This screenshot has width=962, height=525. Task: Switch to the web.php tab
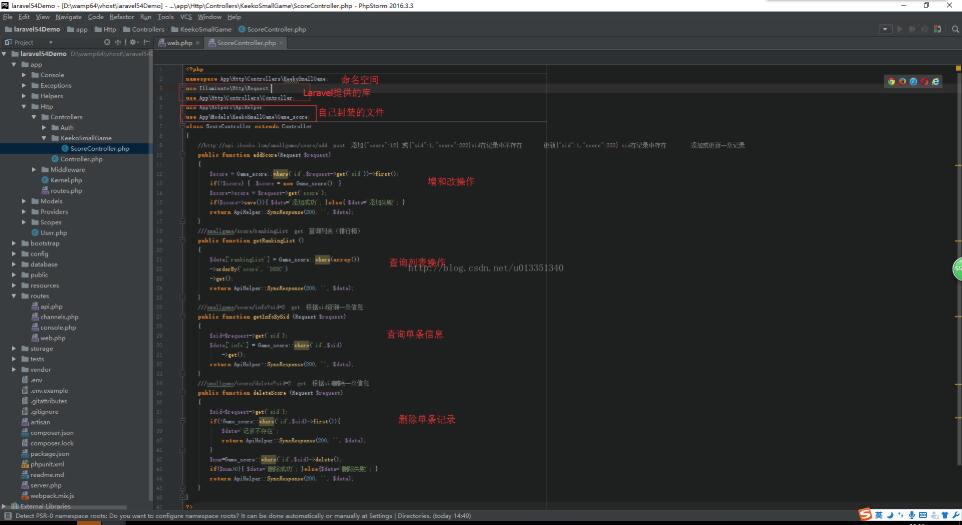[178, 43]
